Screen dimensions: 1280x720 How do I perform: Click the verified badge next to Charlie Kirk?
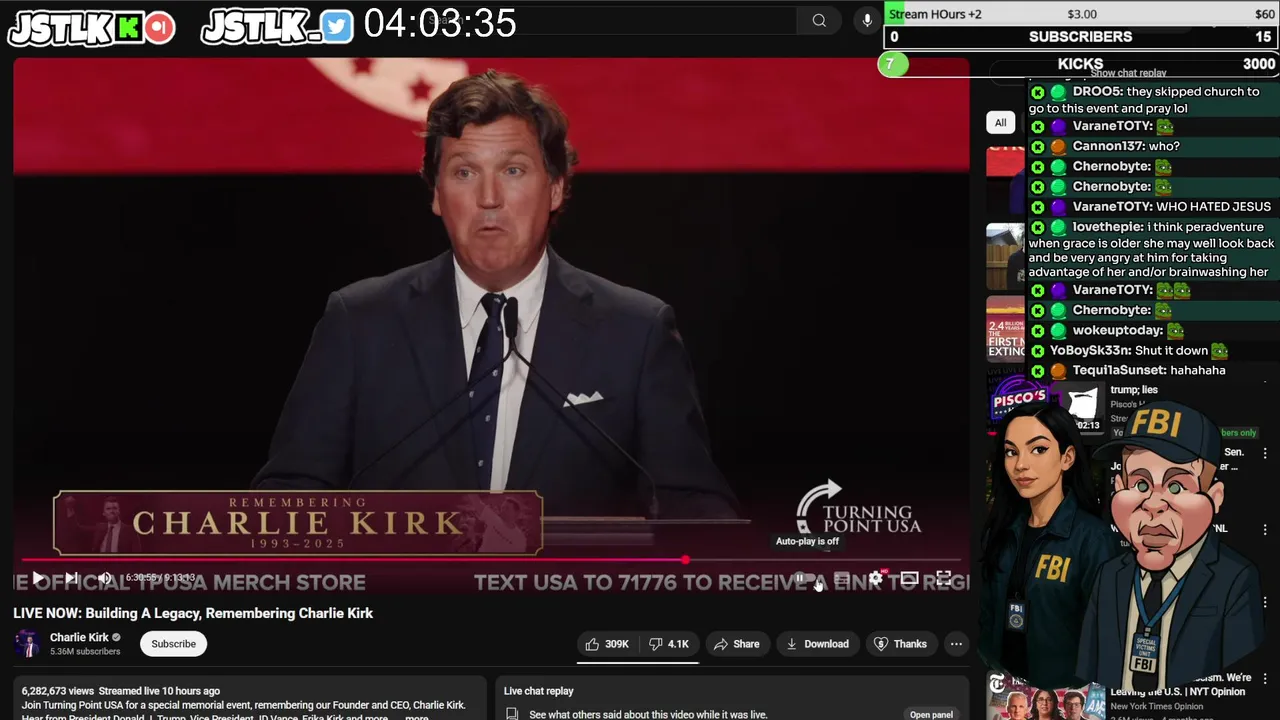[116, 638]
